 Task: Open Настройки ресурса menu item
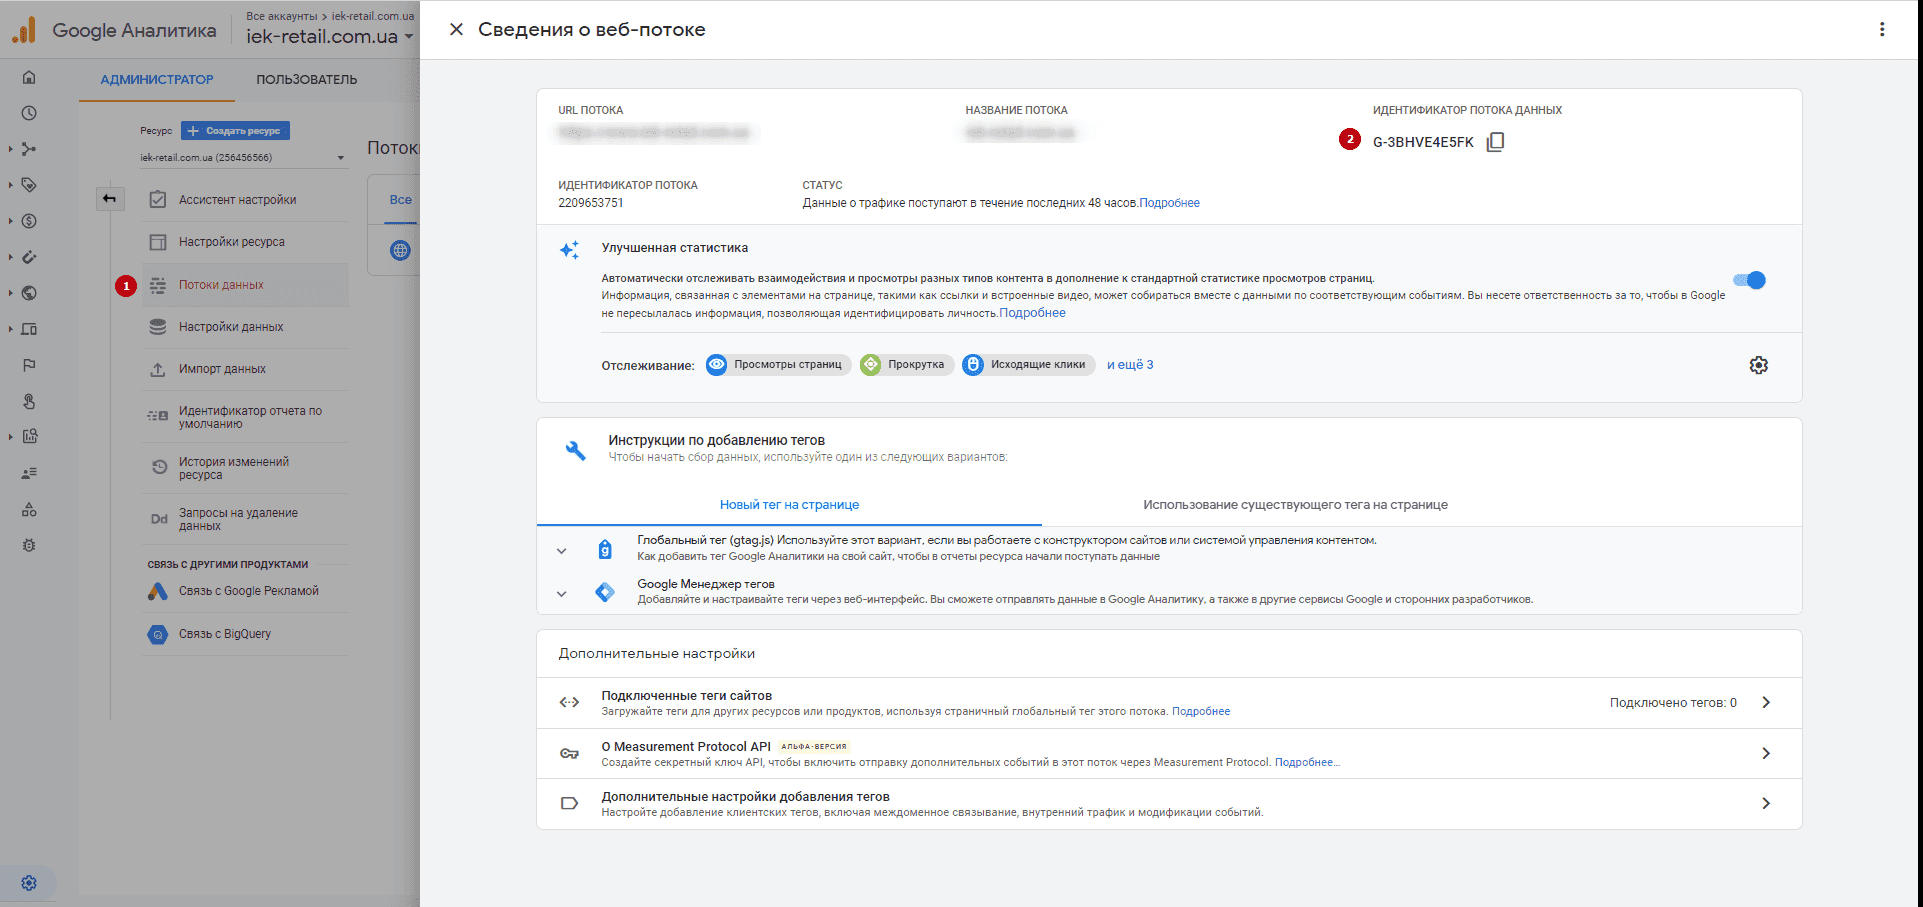click(245, 242)
